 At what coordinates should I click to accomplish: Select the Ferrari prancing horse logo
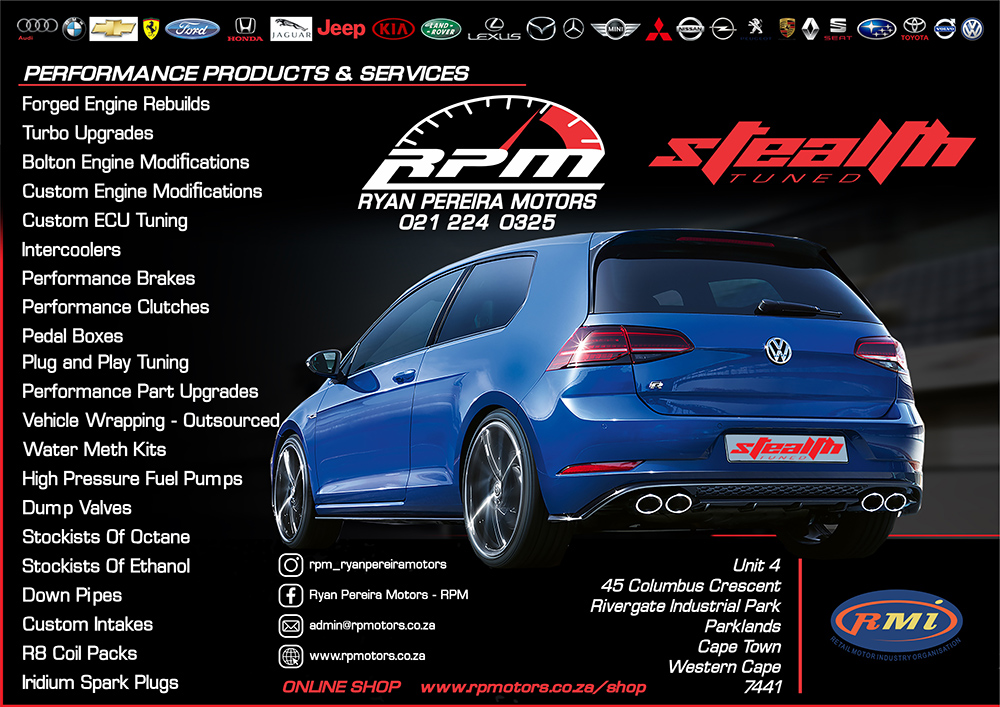[150, 28]
